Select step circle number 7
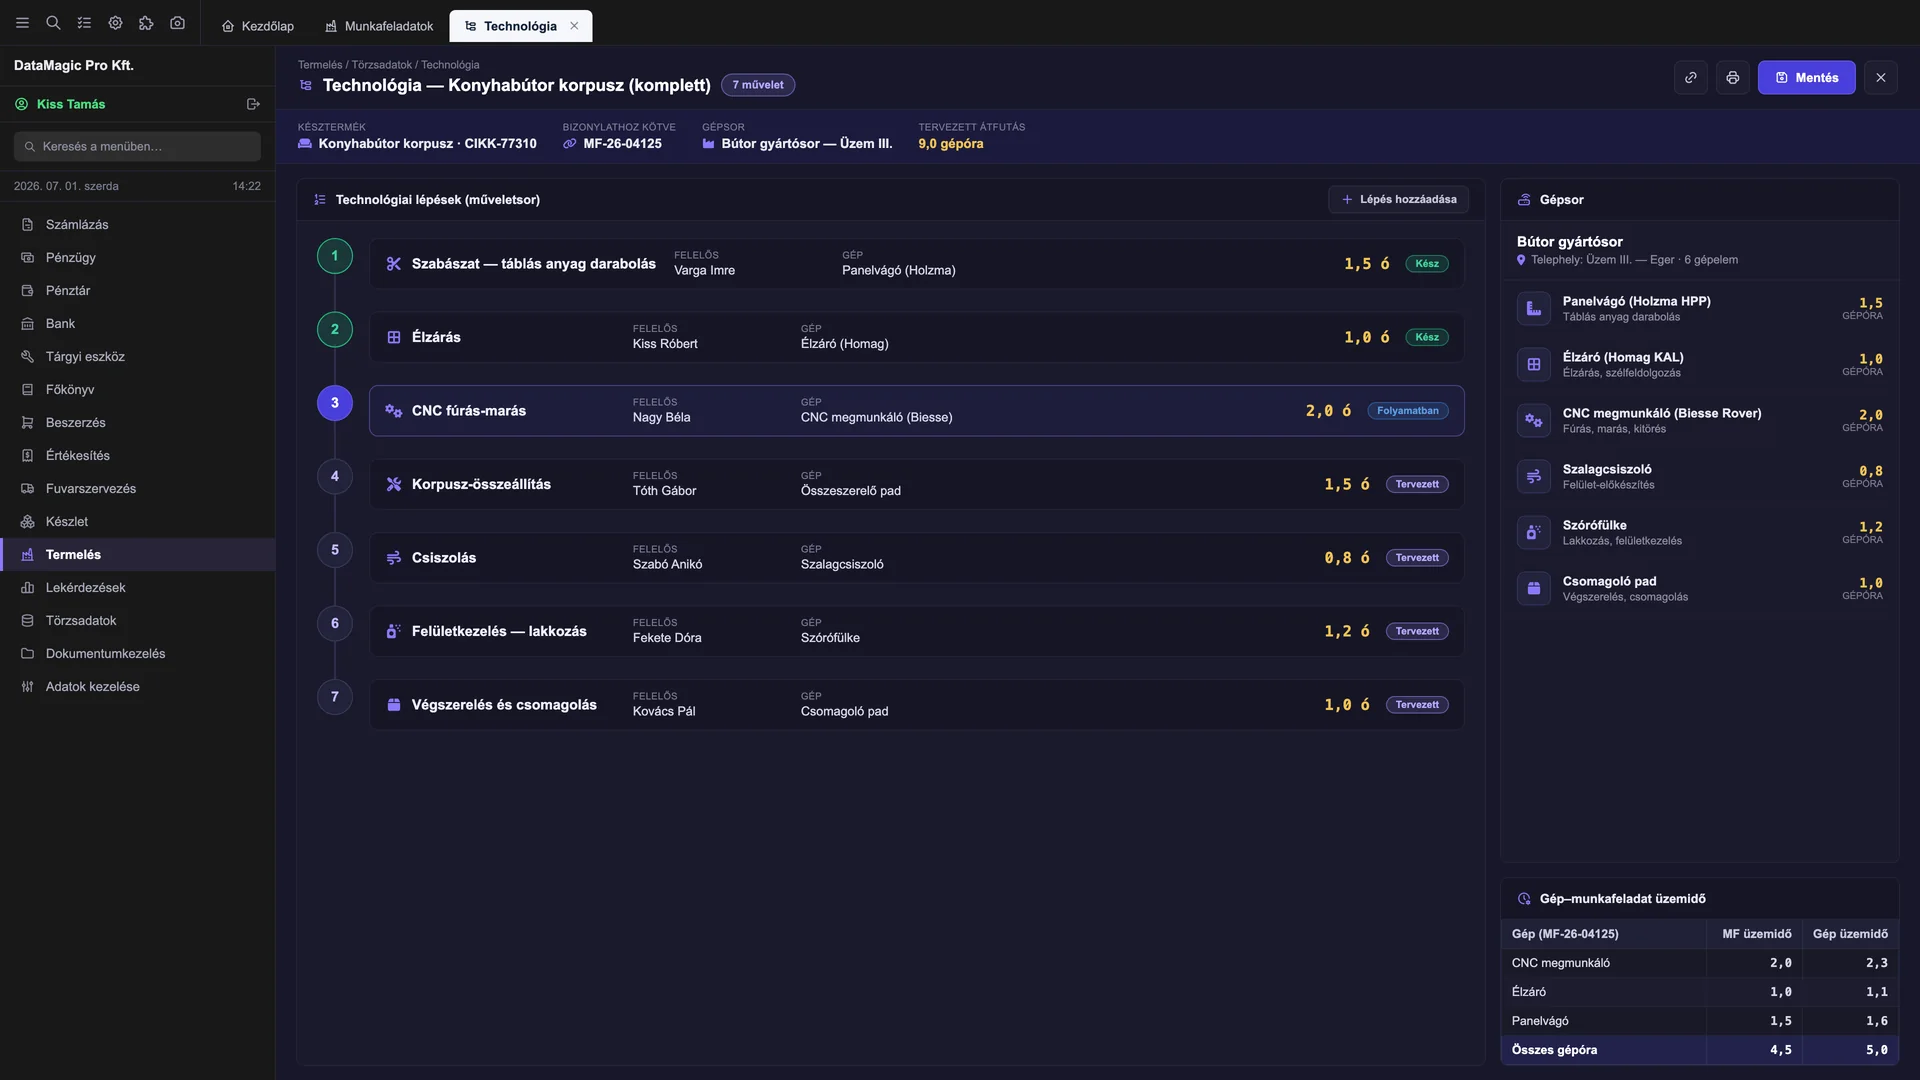This screenshot has height=1080, width=1920. click(335, 697)
